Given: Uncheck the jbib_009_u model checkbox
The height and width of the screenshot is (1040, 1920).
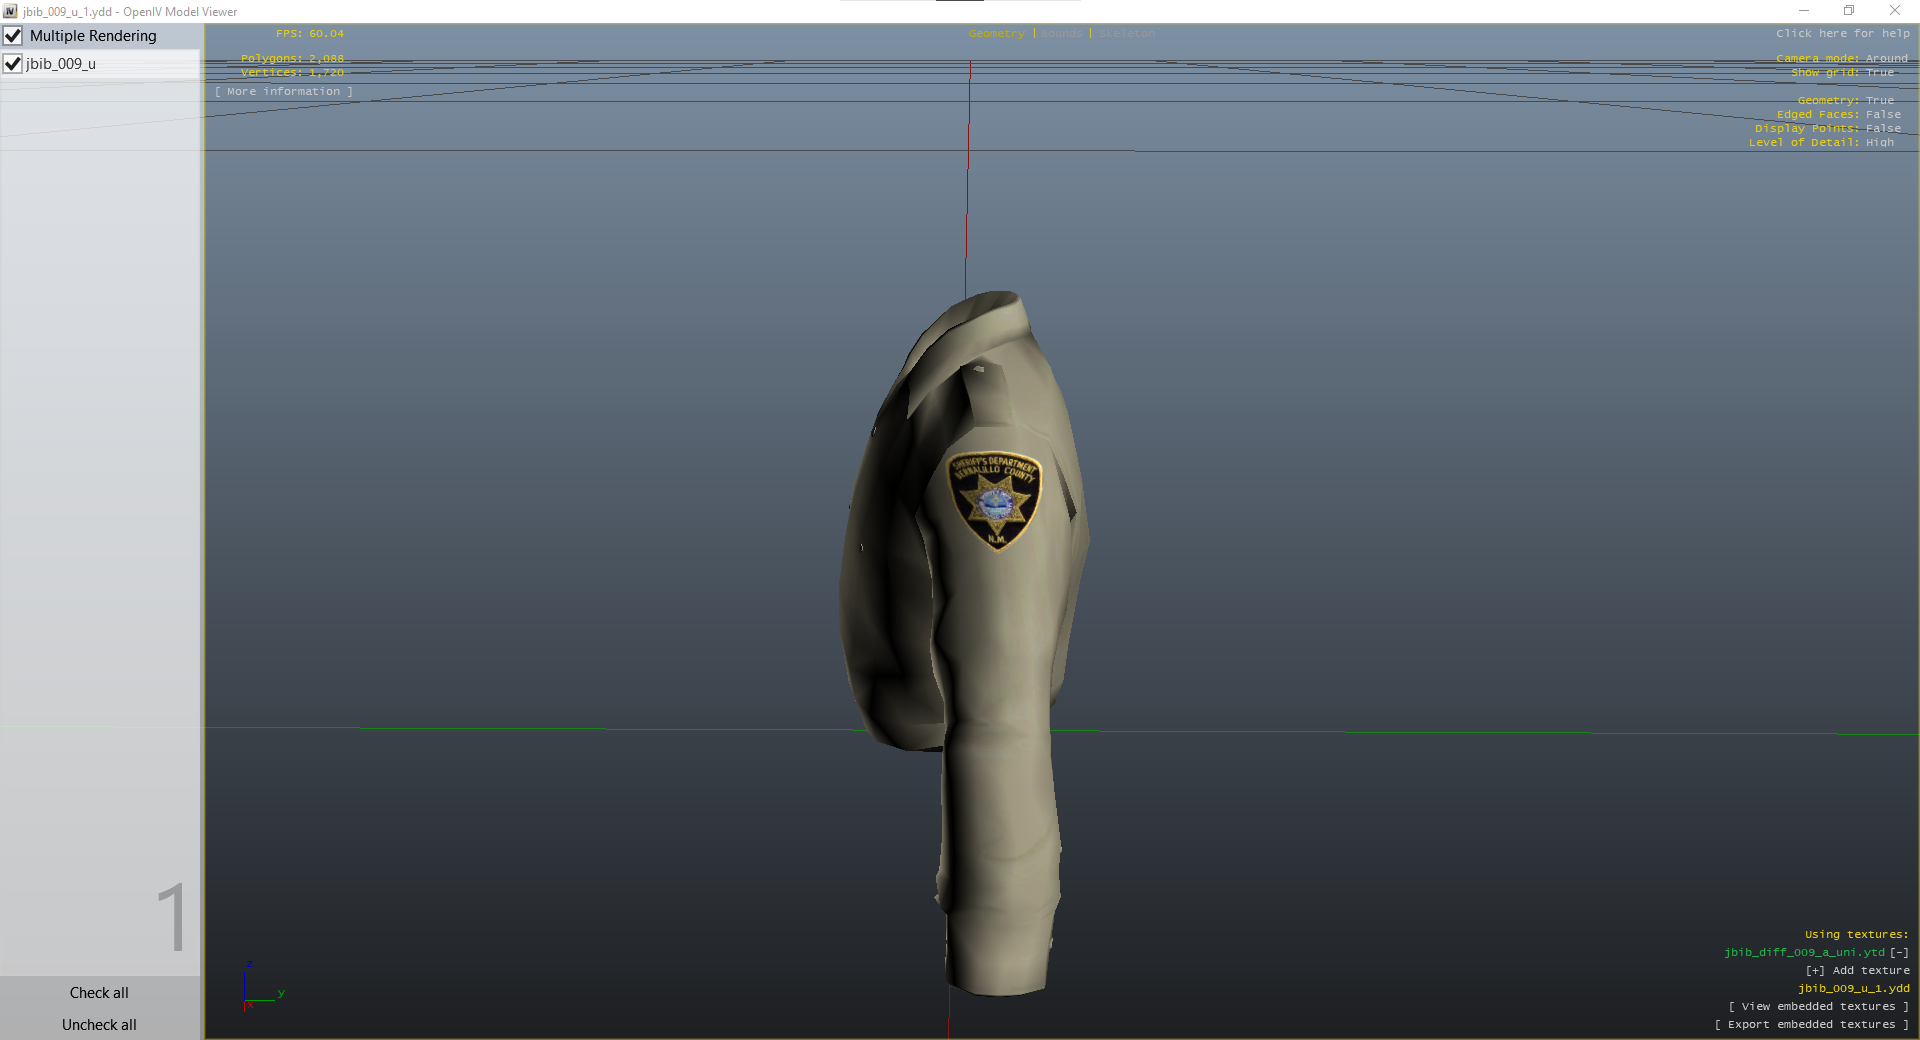Looking at the screenshot, I should point(13,64).
